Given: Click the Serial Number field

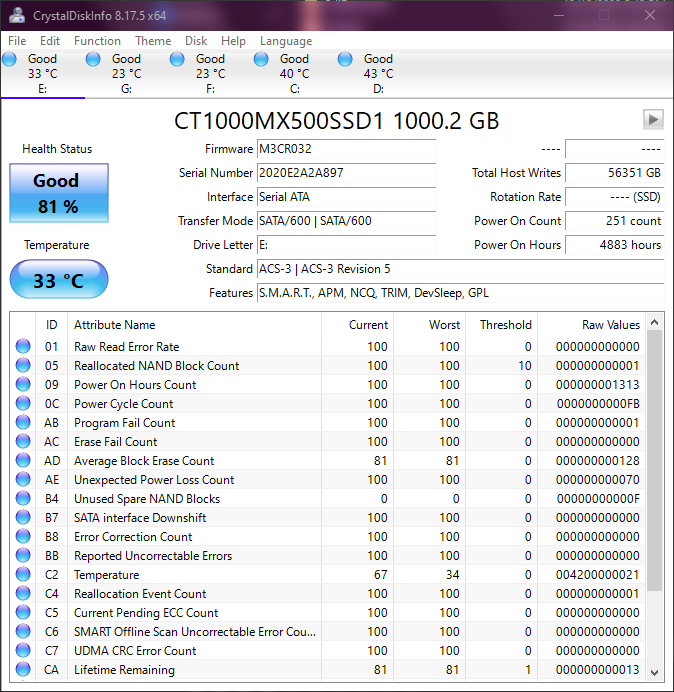Looking at the screenshot, I should [346, 173].
